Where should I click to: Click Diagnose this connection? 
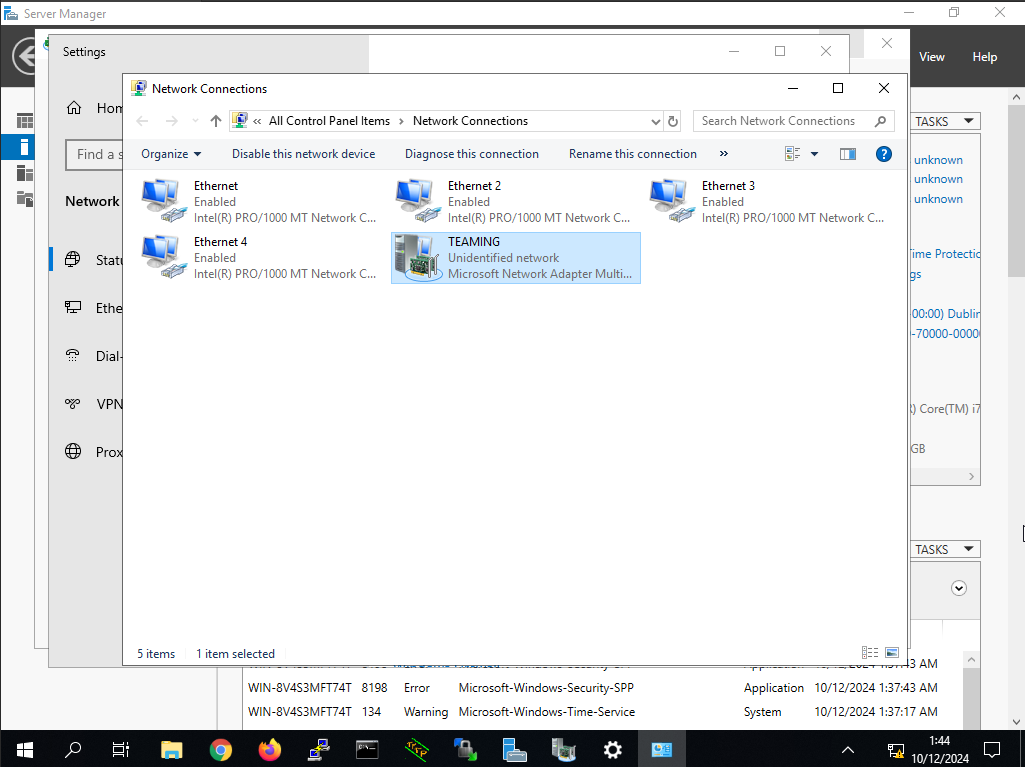pyautogui.click(x=471, y=154)
